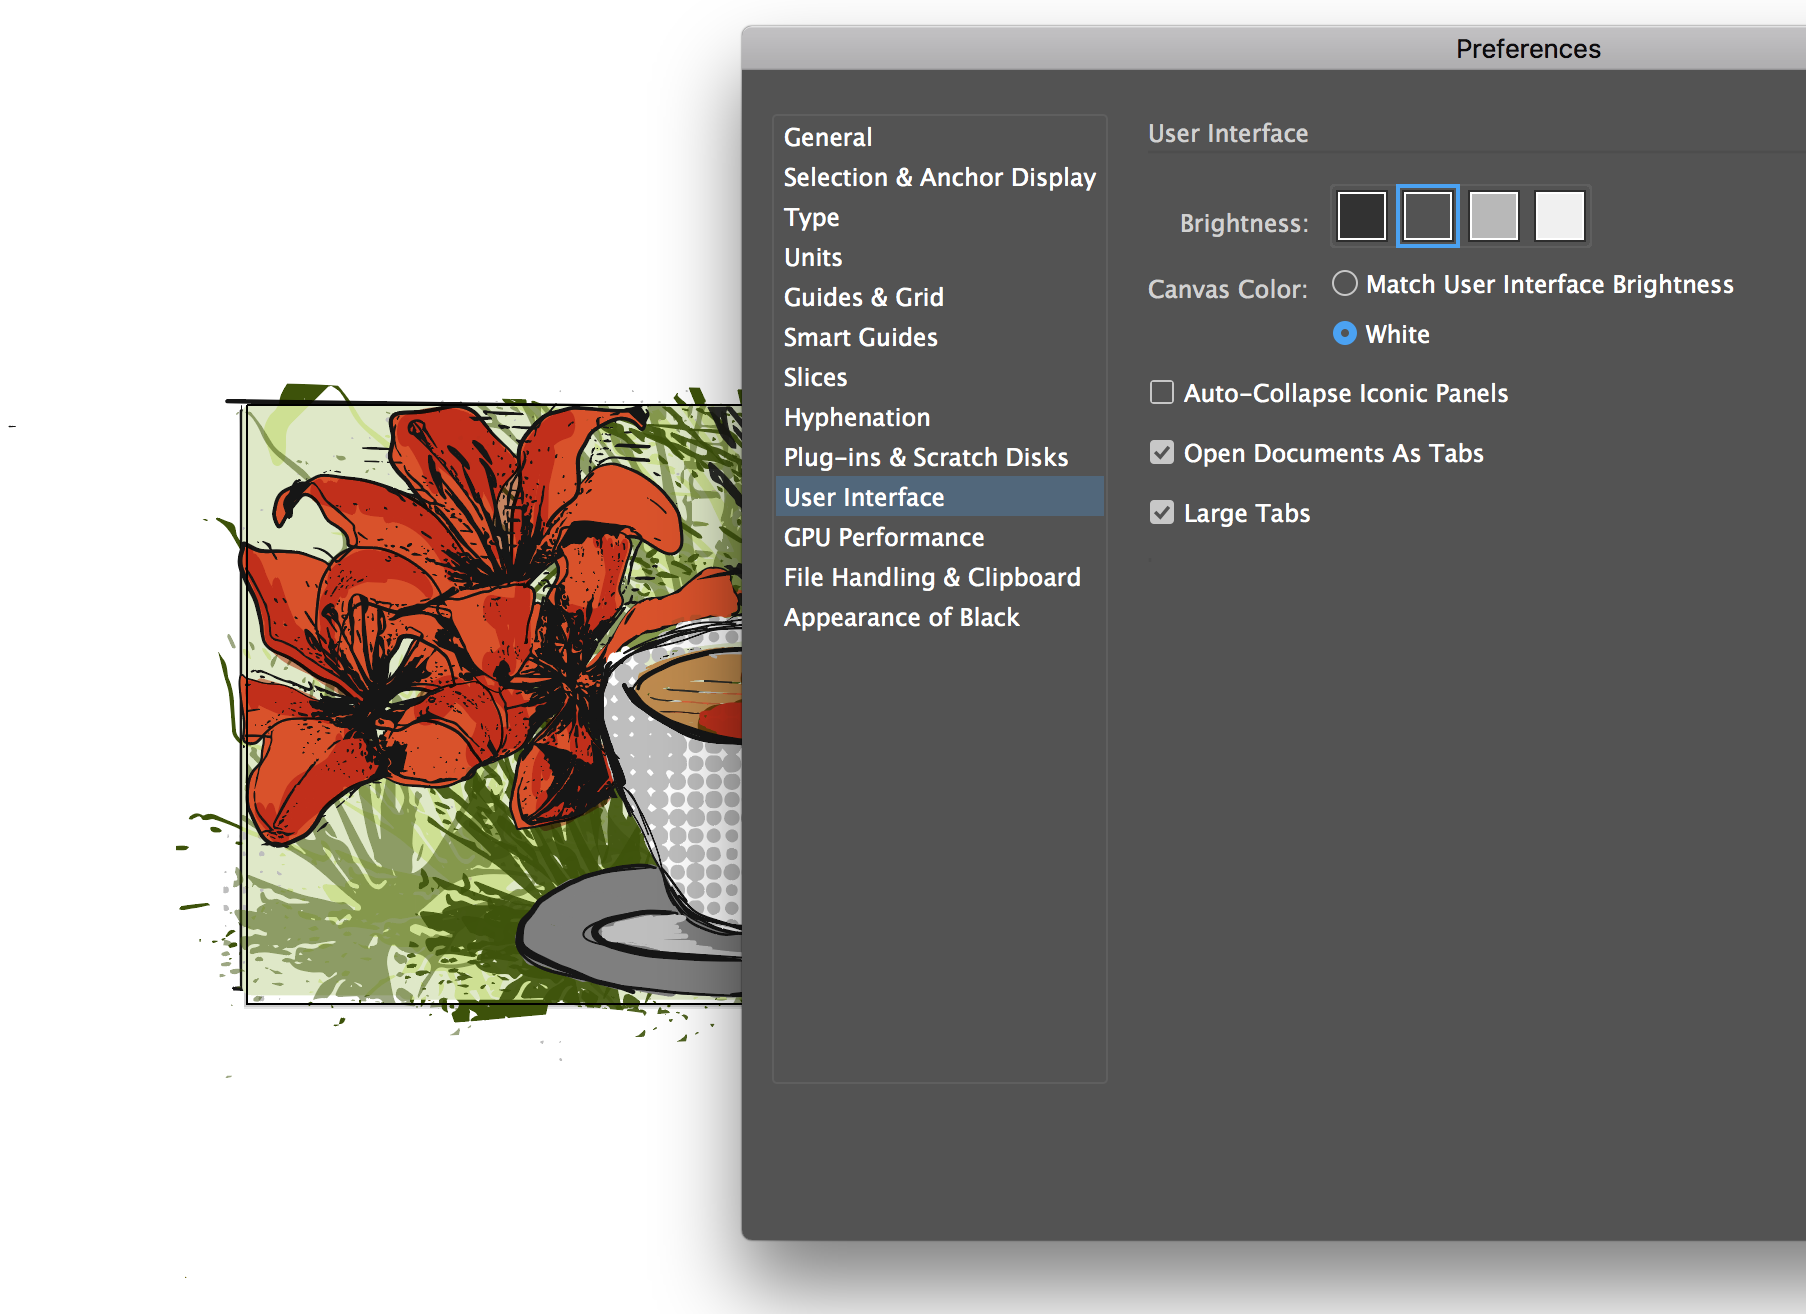Screen dimensions: 1806x1314
Task: Enable Auto-Collapse Iconic Panels
Action: [1161, 392]
